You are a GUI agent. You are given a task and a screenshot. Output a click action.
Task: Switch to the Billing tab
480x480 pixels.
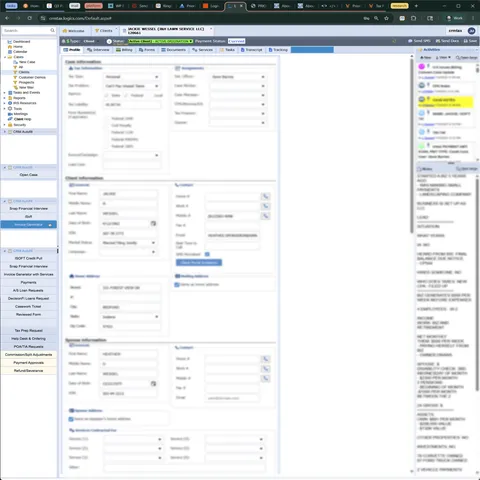point(124,50)
